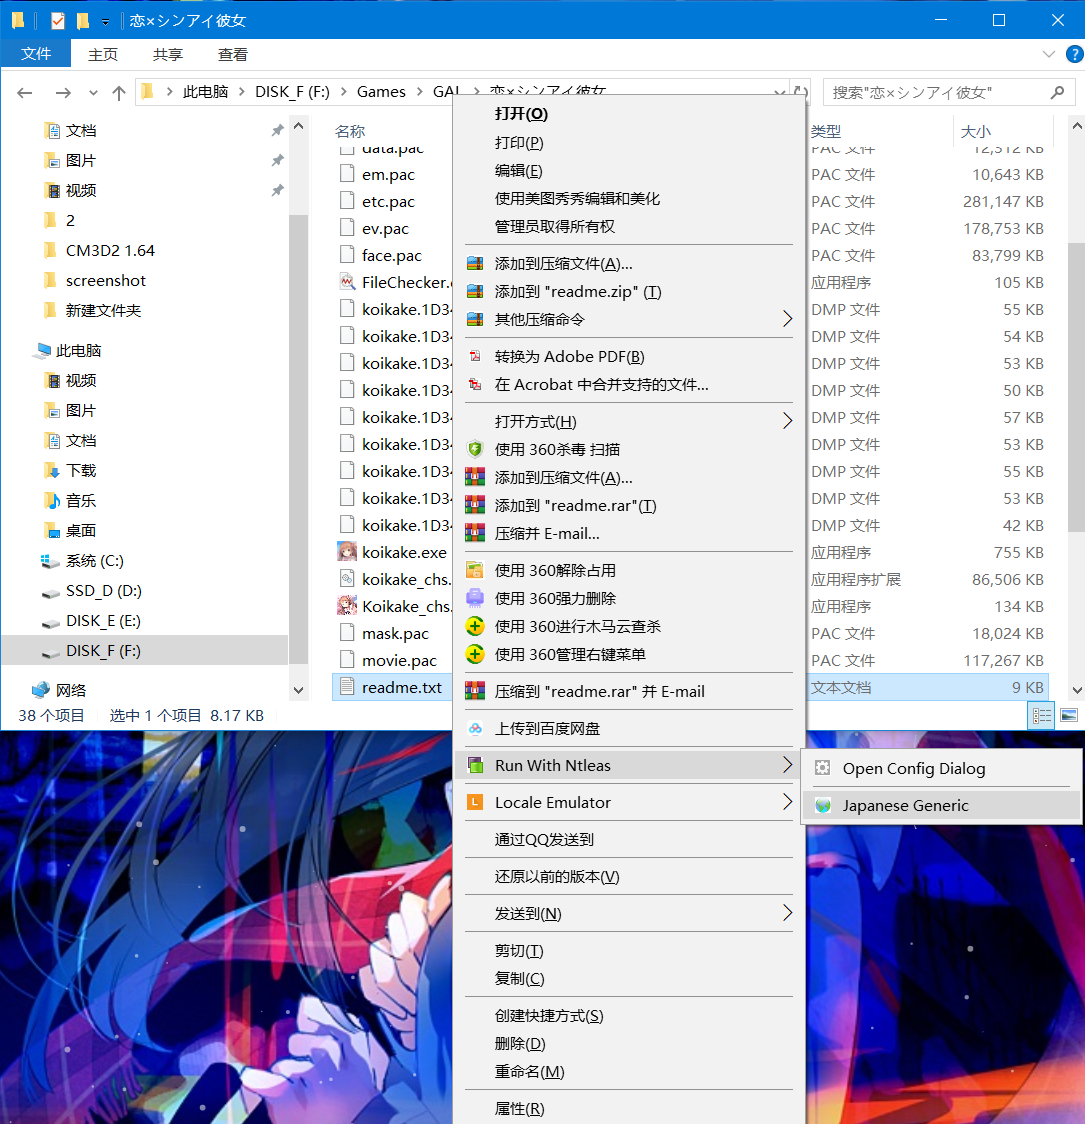This screenshot has width=1085, height=1124.
Task: Click the Baidu Netdisk upload icon
Action: pyautogui.click(x=475, y=728)
